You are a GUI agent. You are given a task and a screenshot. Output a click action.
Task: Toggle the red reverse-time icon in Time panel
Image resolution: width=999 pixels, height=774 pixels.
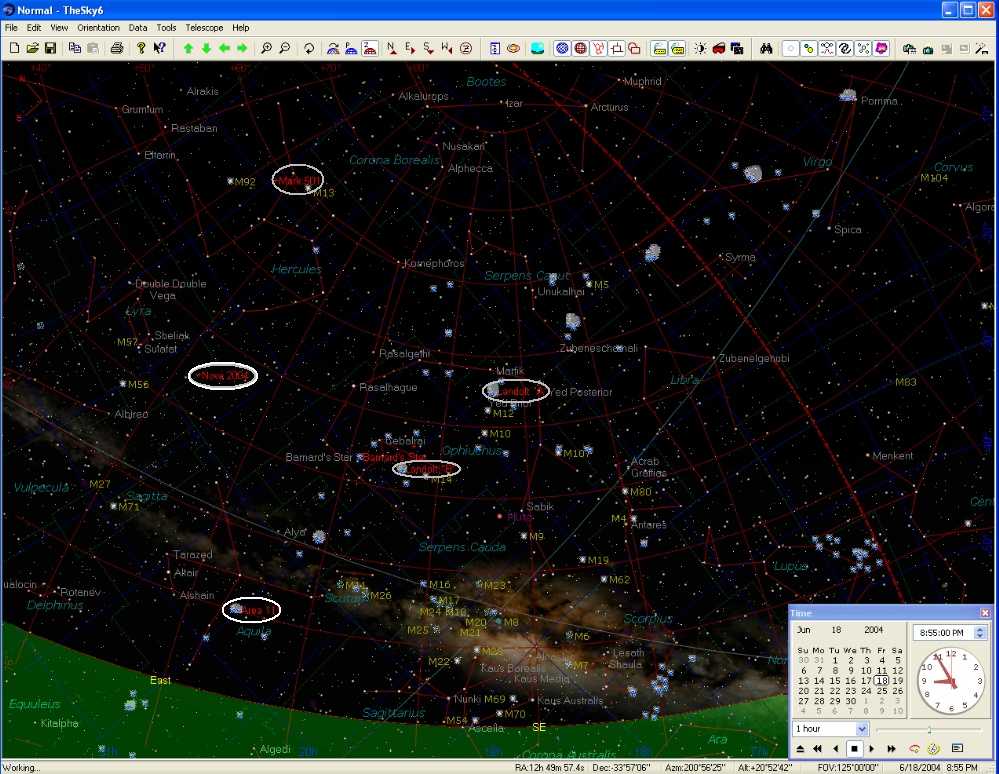tap(914, 747)
